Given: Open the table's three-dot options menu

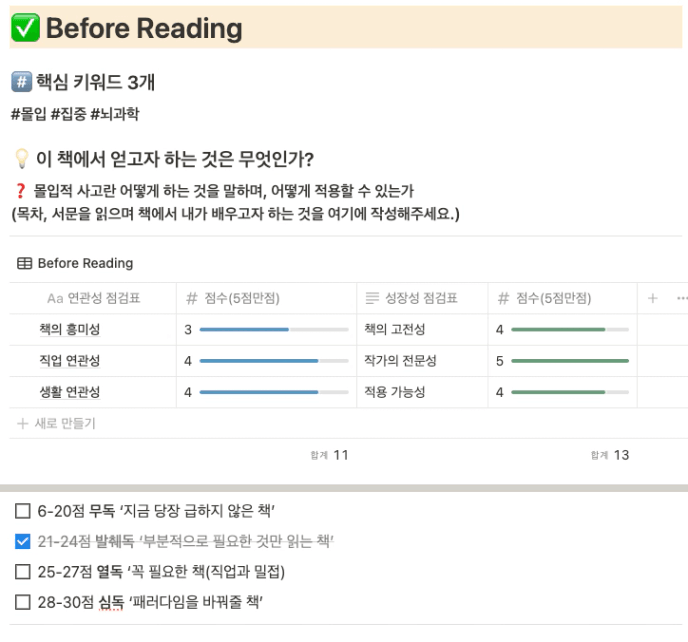Looking at the screenshot, I should tap(682, 298).
